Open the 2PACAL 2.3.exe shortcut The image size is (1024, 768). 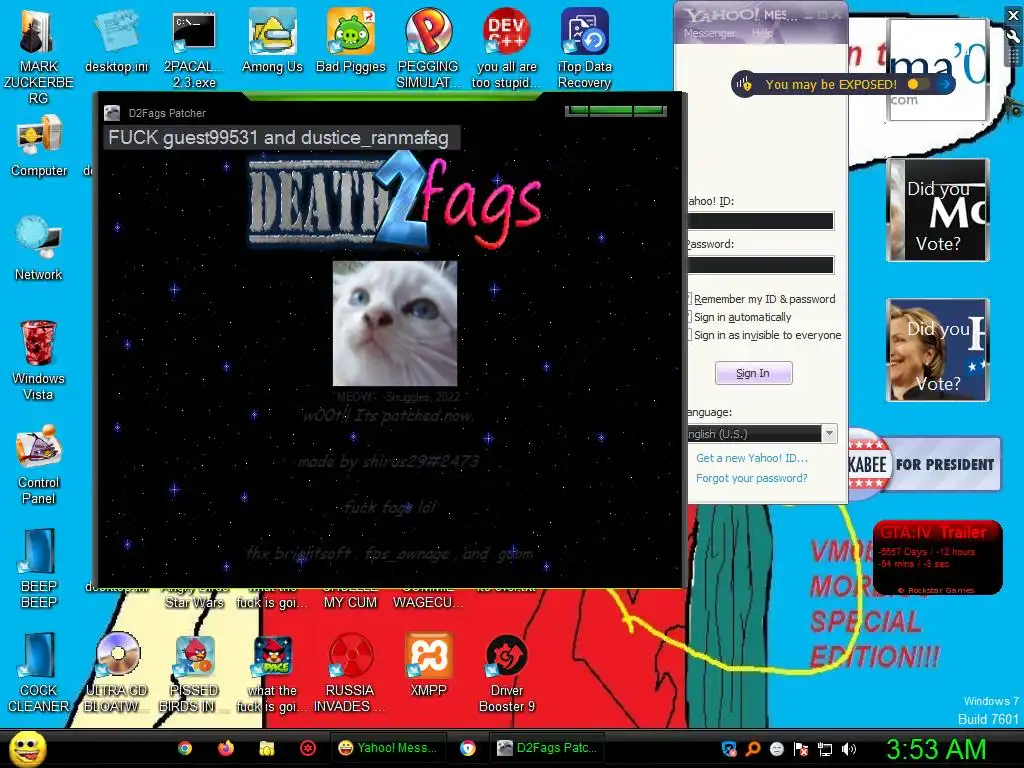(x=194, y=49)
